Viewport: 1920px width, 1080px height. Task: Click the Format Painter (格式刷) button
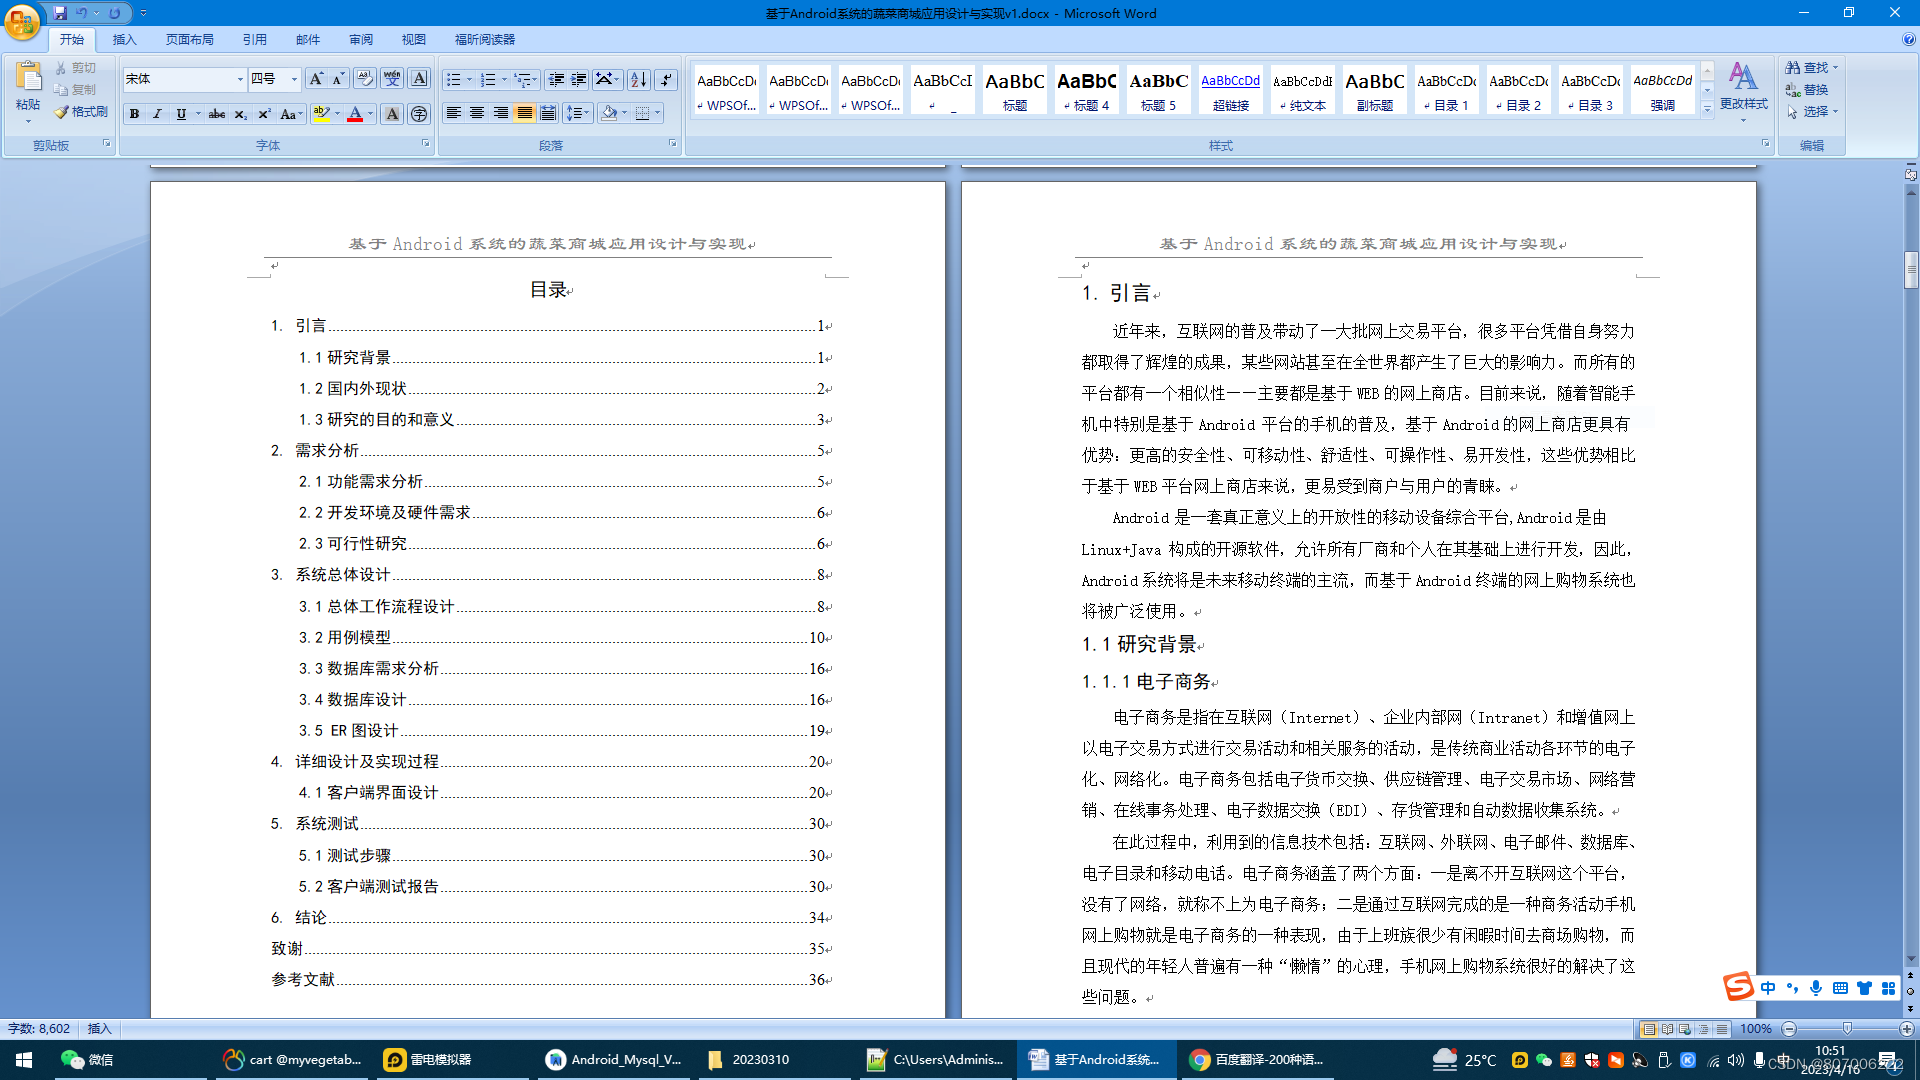(81, 112)
